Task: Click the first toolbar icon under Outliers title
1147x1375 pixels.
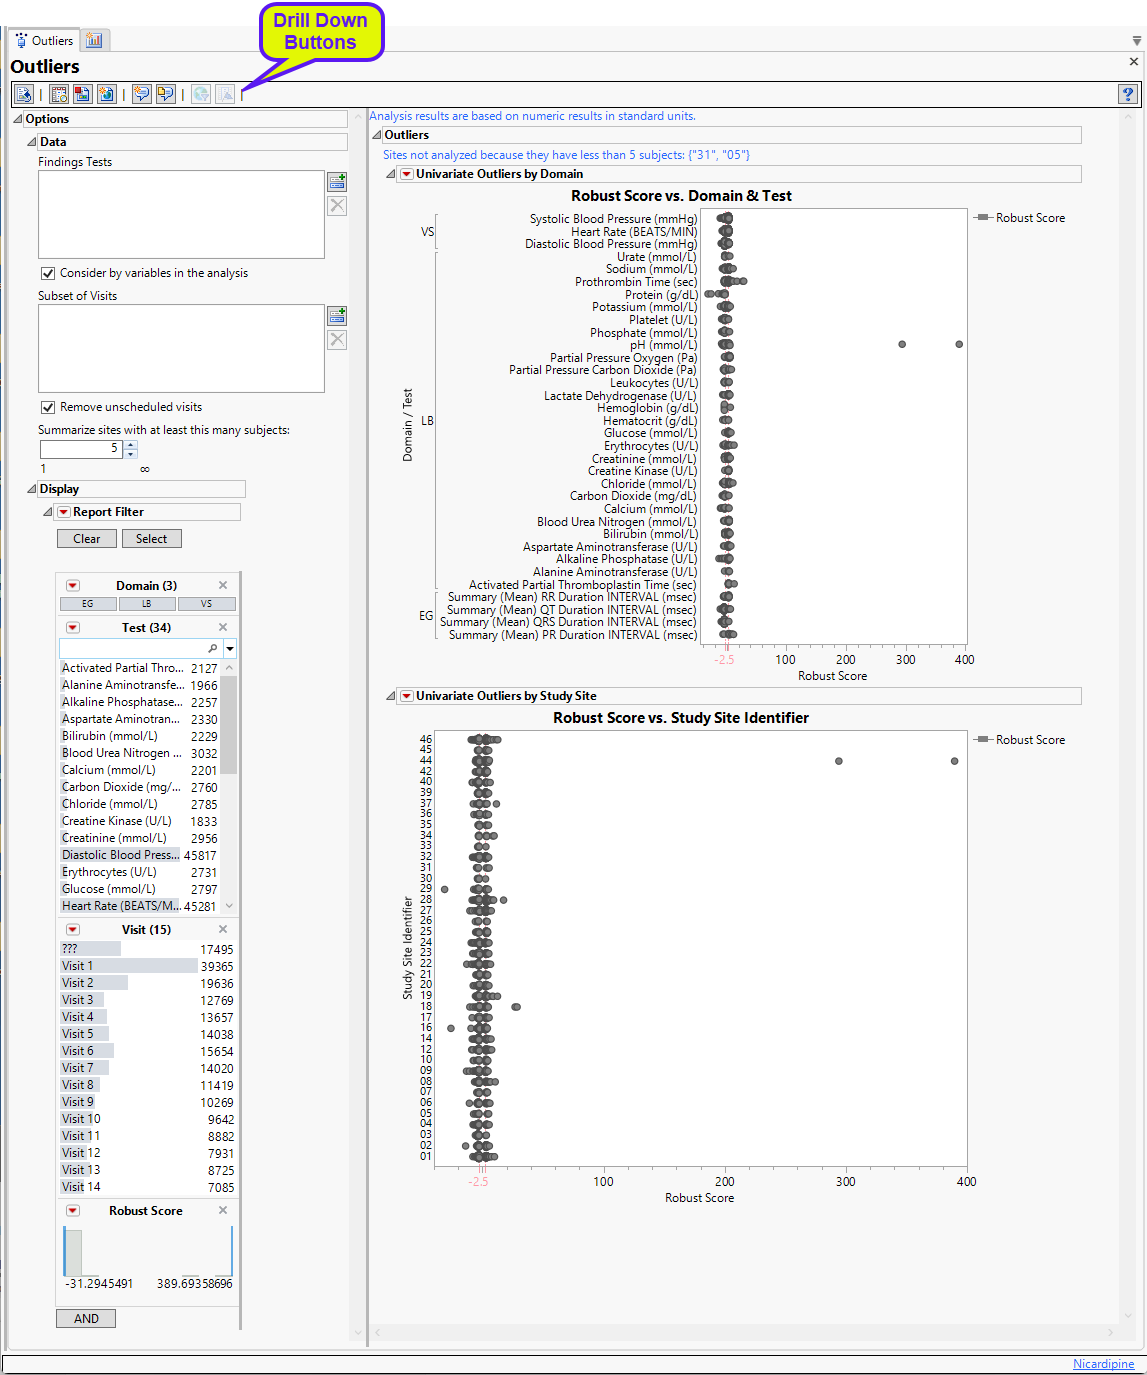Action: [x=24, y=94]
